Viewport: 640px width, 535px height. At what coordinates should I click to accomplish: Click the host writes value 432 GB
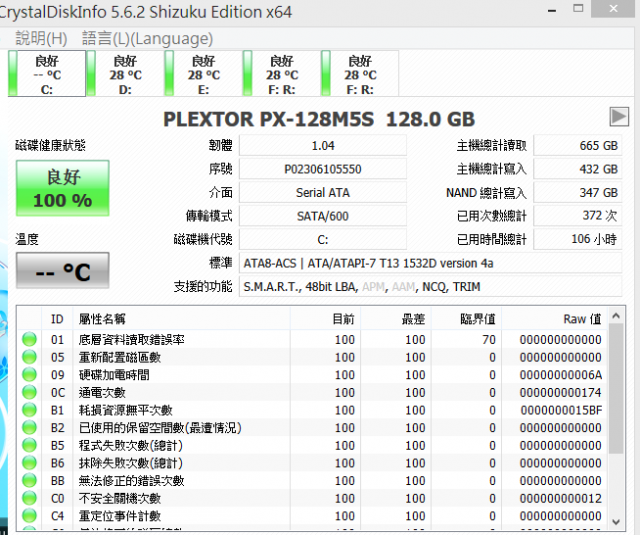(x=578, y=169)
